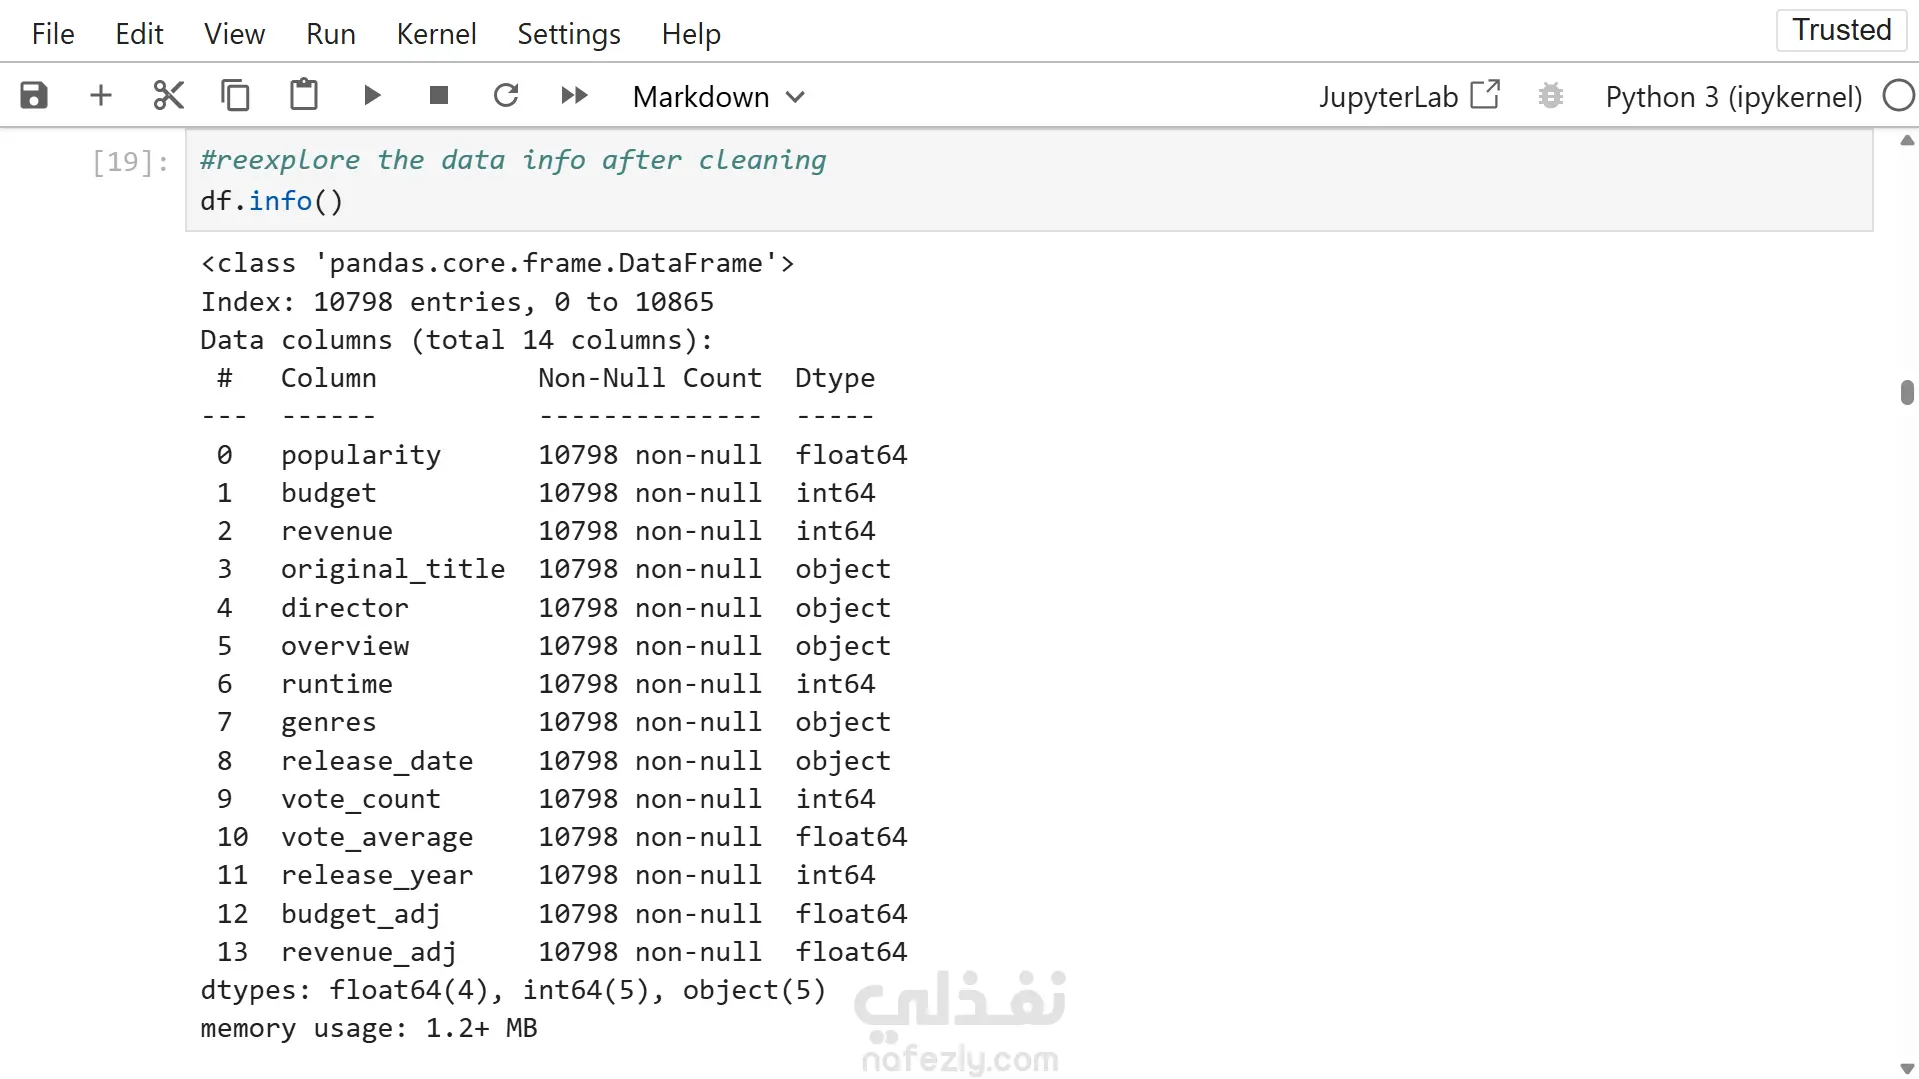The height and width of the screenshot is (1079, 1919).
Task: Copy the selected cell
Action: click(235, 96)
